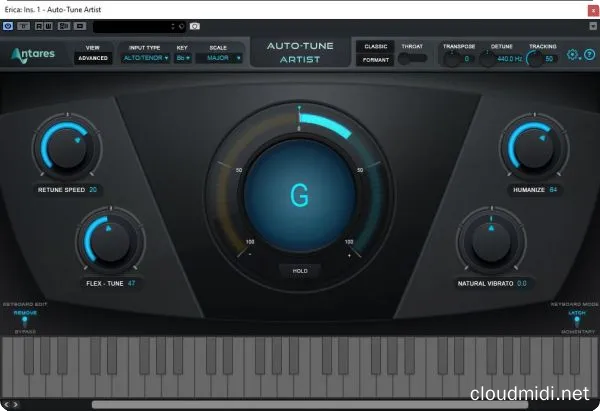Click the scroll left arrow at bottom
This screenshot has width=600, height=411.
point(7,404)
